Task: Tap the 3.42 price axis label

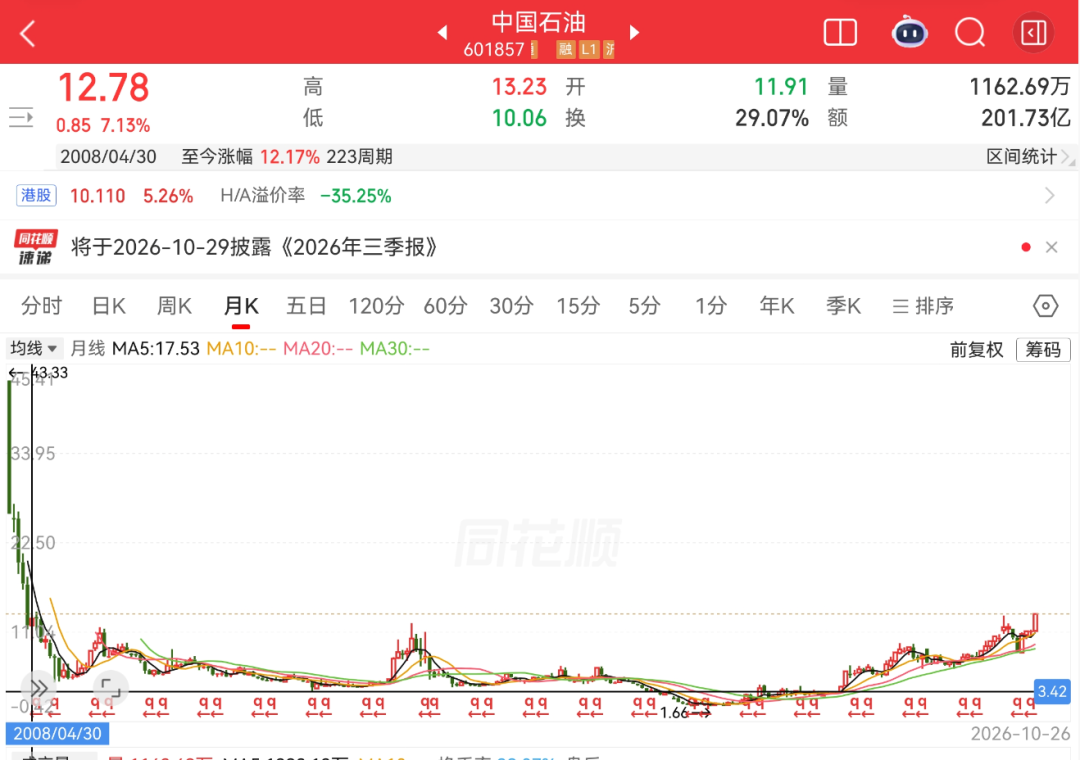Action: [x=1052, y=691]
